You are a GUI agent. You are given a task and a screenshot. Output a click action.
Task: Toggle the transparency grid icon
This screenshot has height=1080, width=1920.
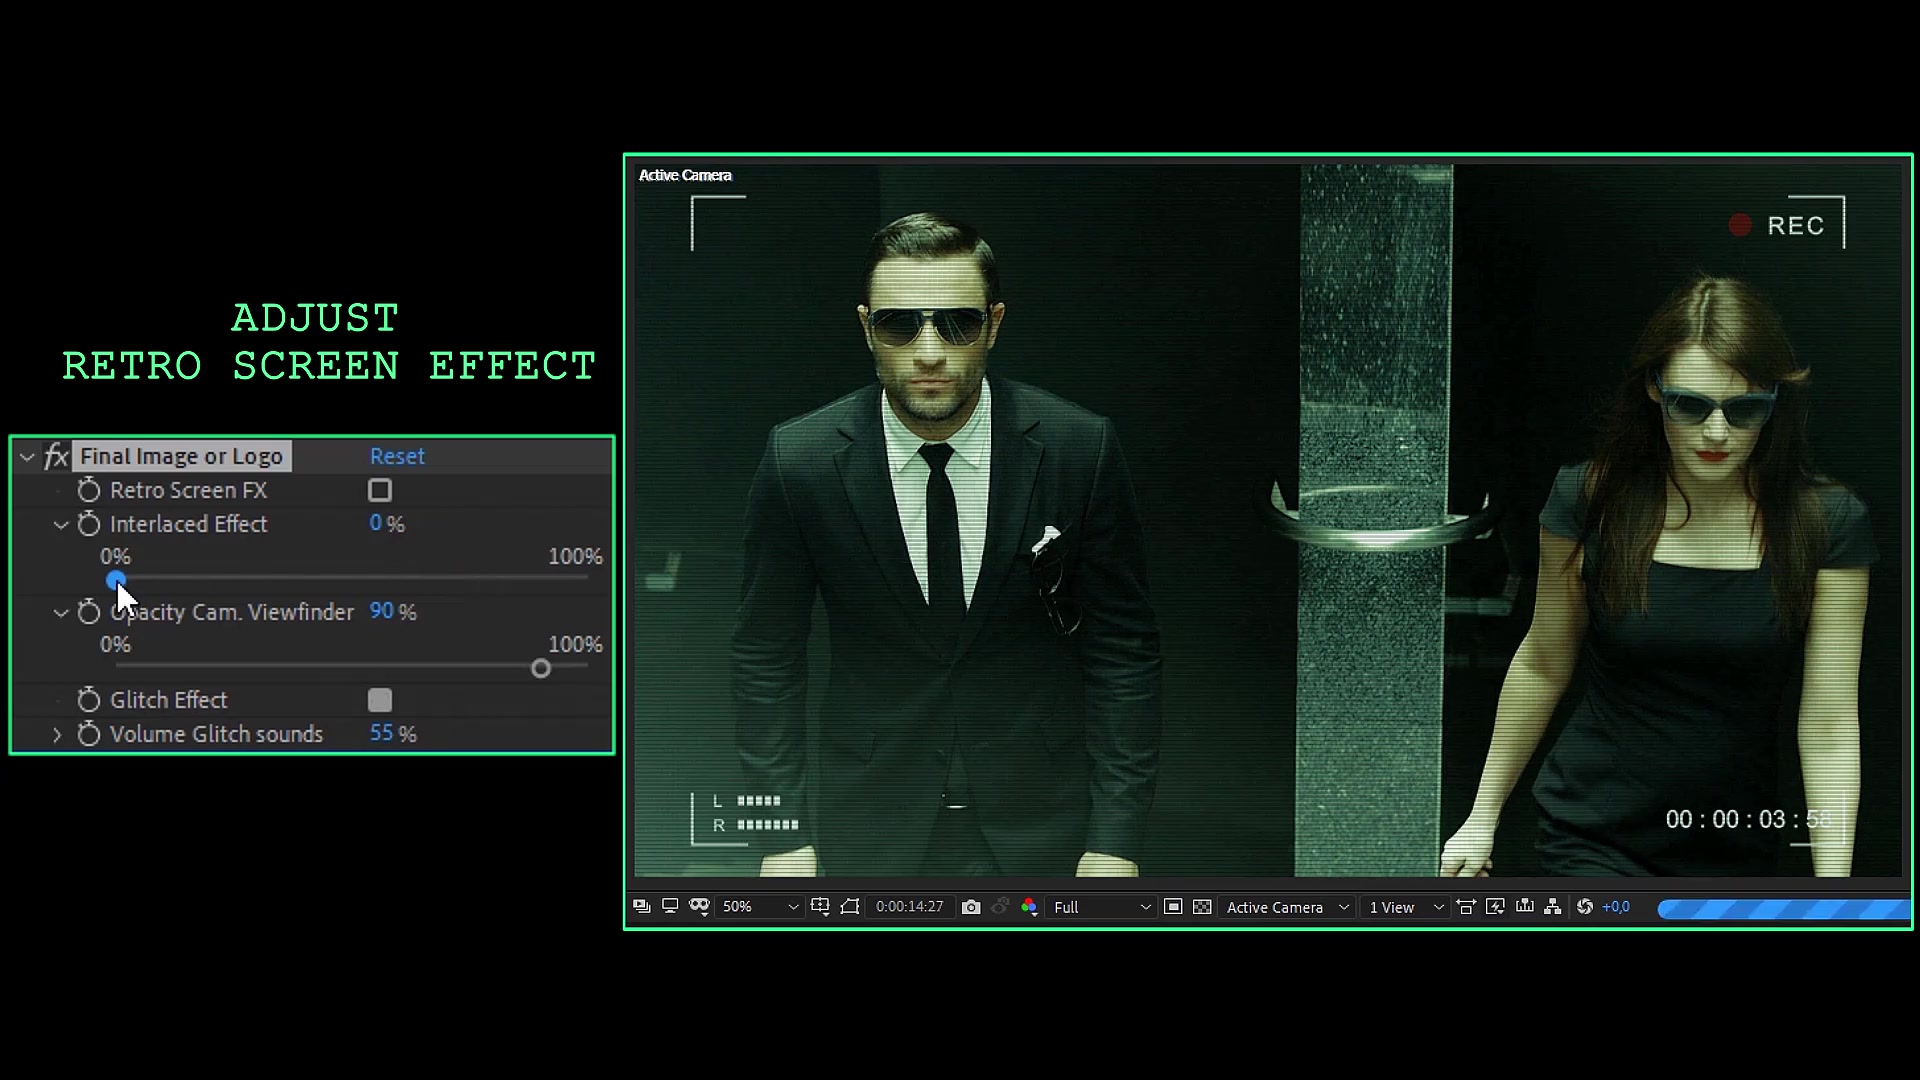[x=1202, y=907]
